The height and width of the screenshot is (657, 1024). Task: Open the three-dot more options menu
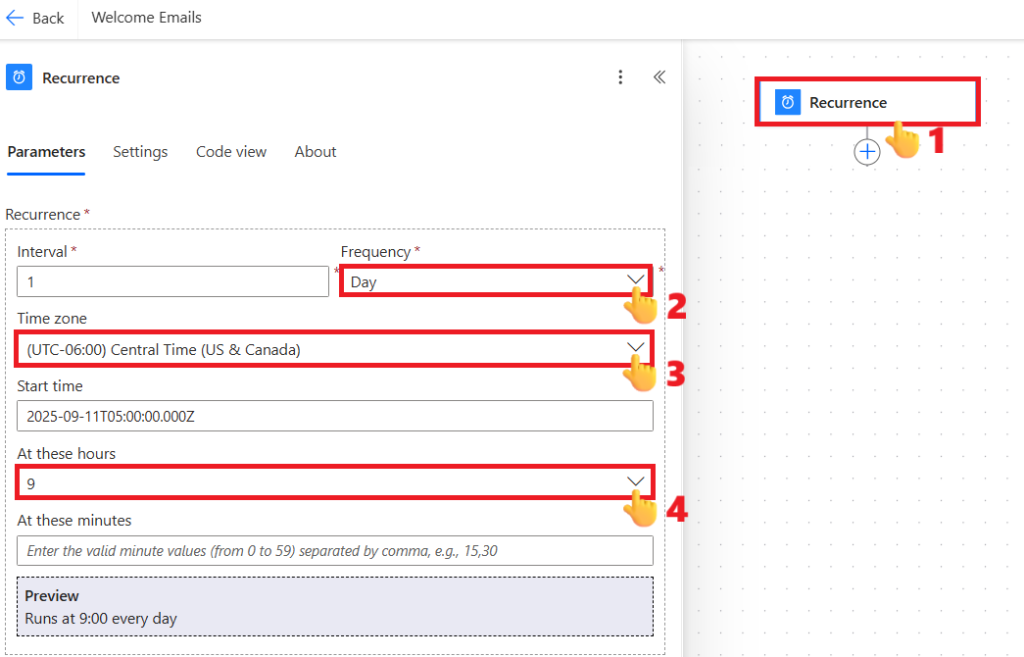point(620,78)
